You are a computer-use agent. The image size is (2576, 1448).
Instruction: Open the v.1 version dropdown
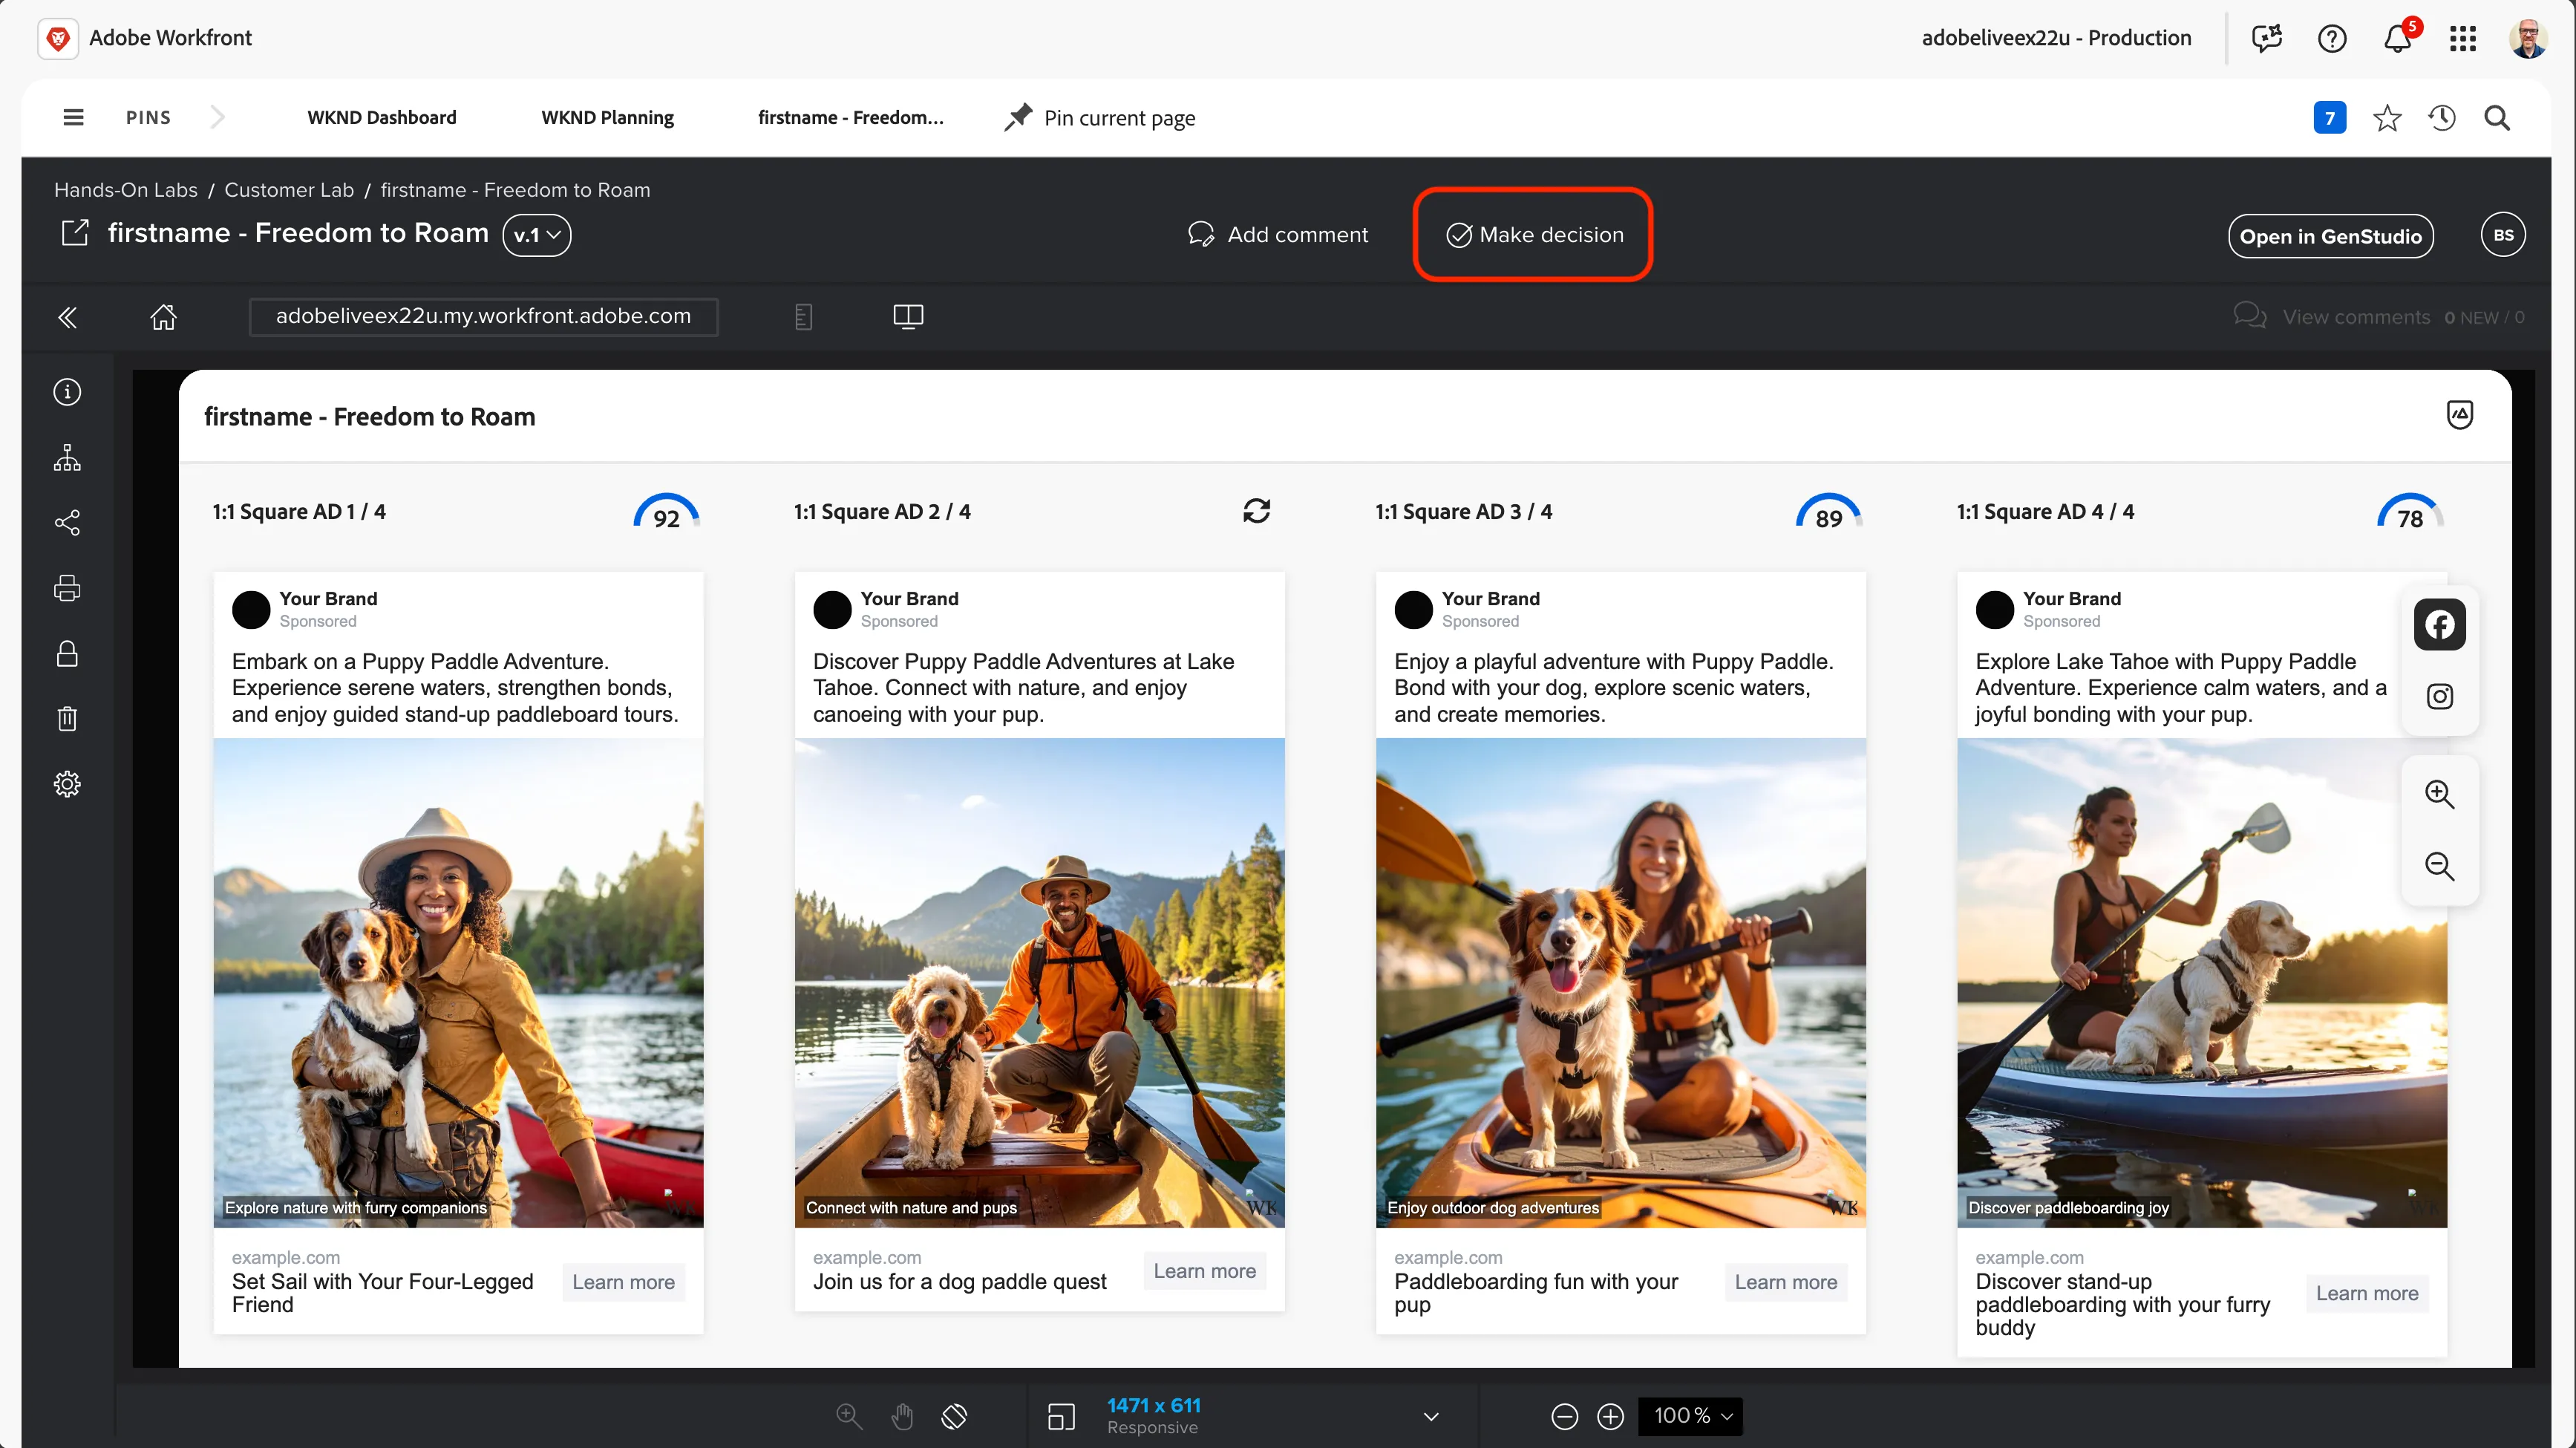pos(537,235)
